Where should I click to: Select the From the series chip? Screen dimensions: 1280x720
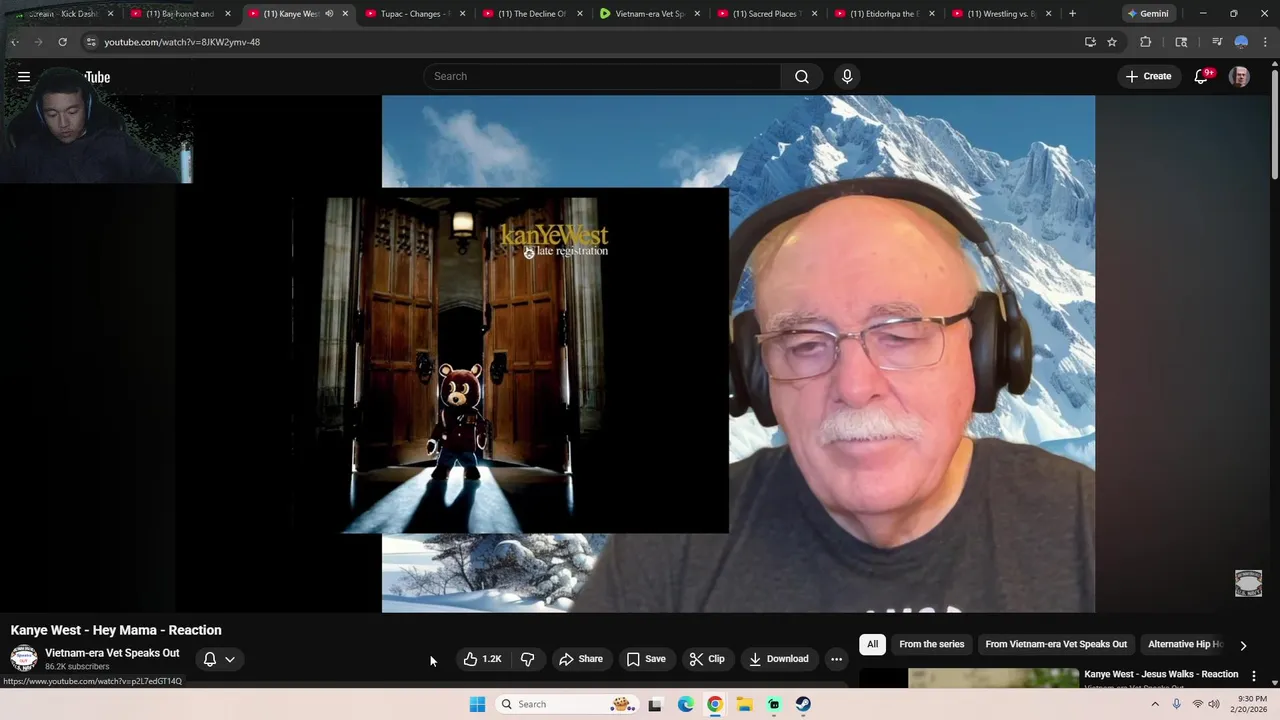click(x=931, y=644)
